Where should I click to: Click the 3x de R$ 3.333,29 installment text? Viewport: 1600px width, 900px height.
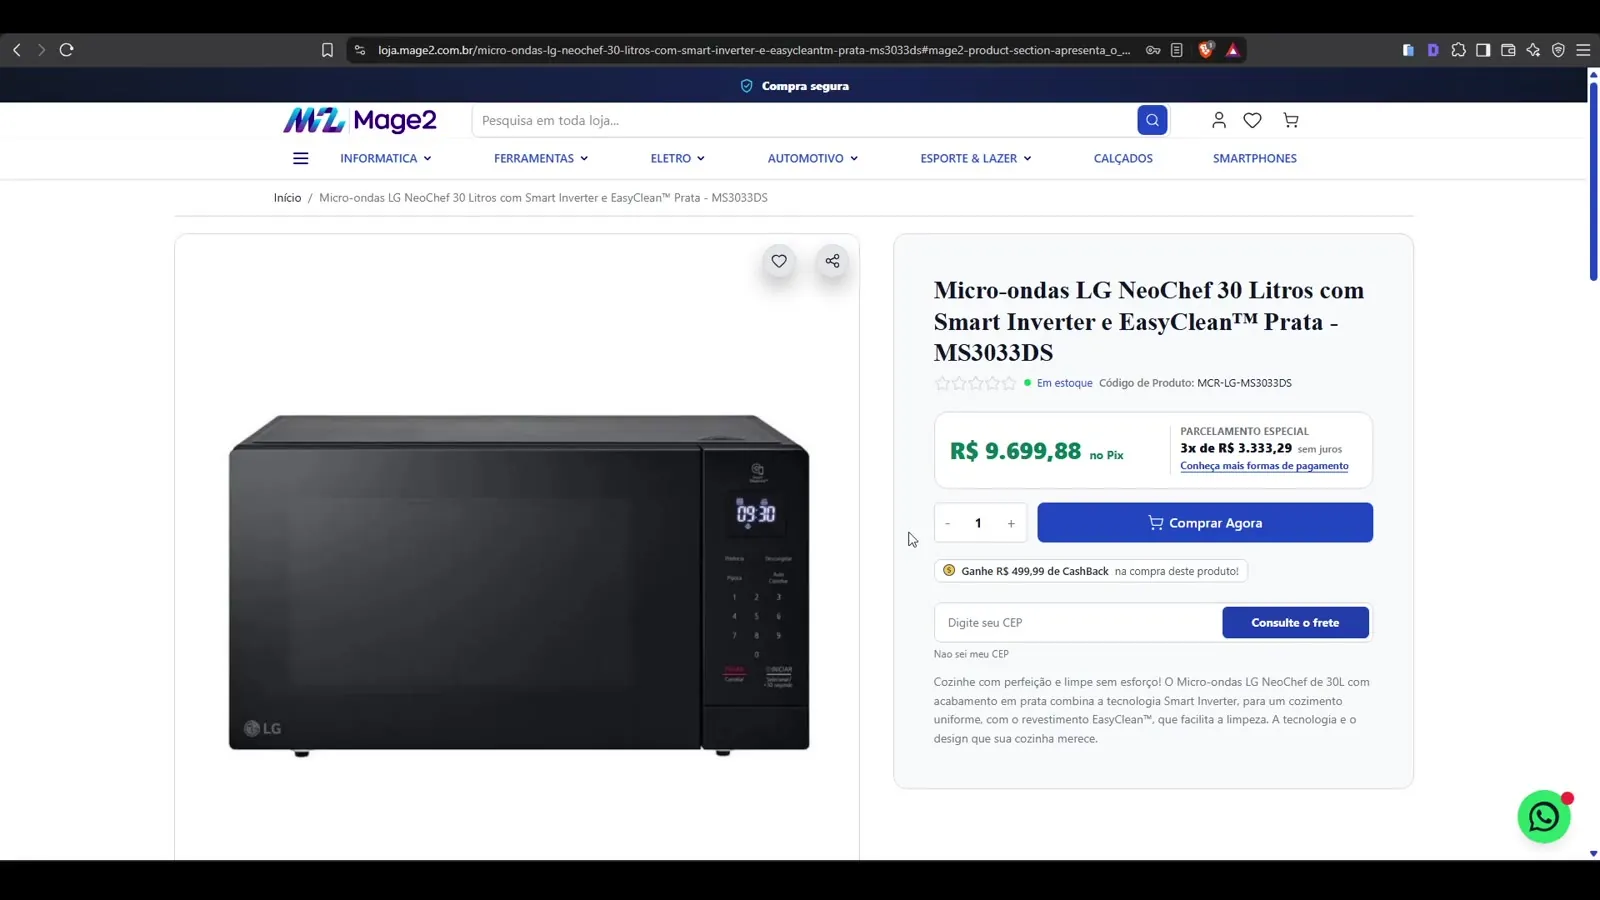click(x=1236, y=448)
